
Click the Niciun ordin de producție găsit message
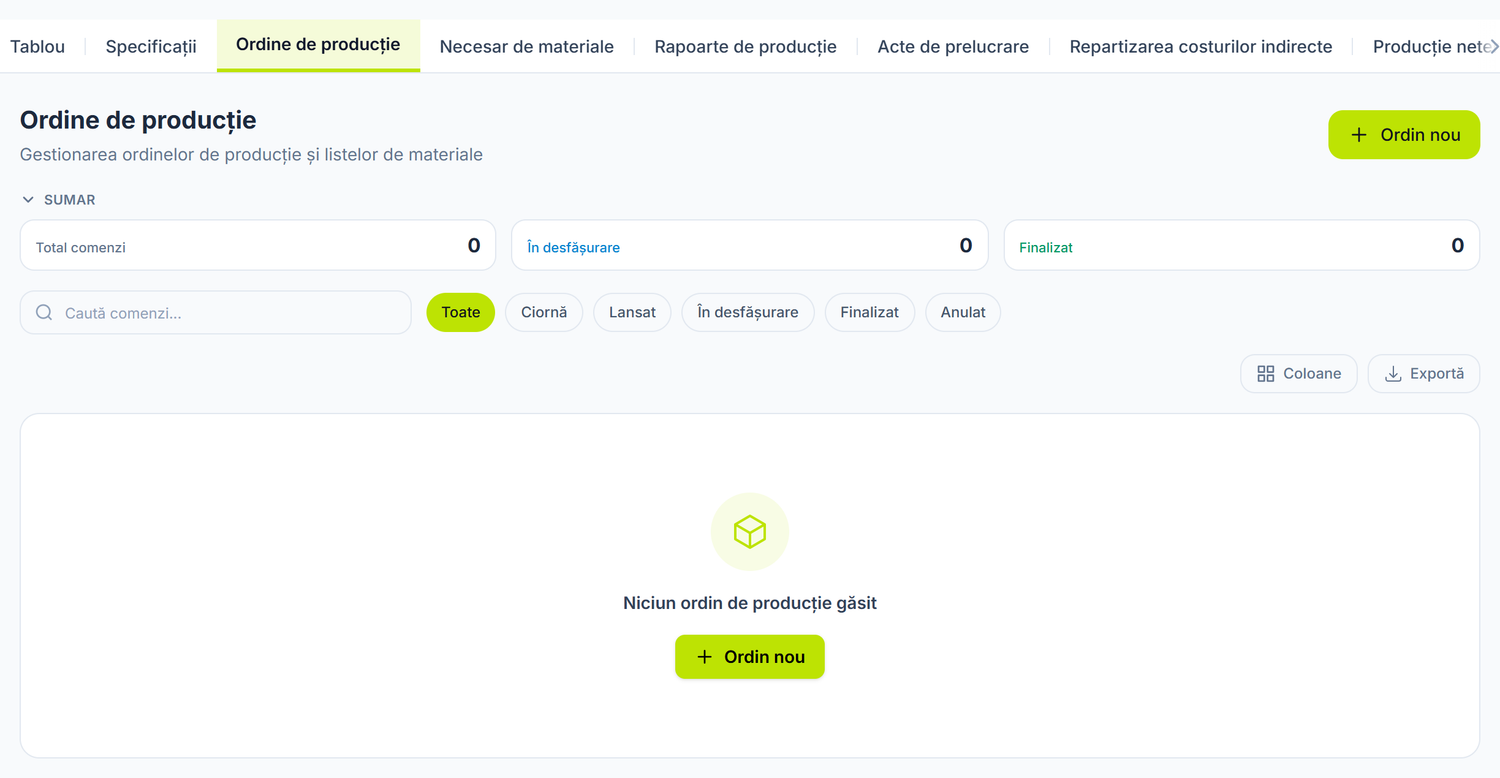pyautogui.click(x=750, y=603)
